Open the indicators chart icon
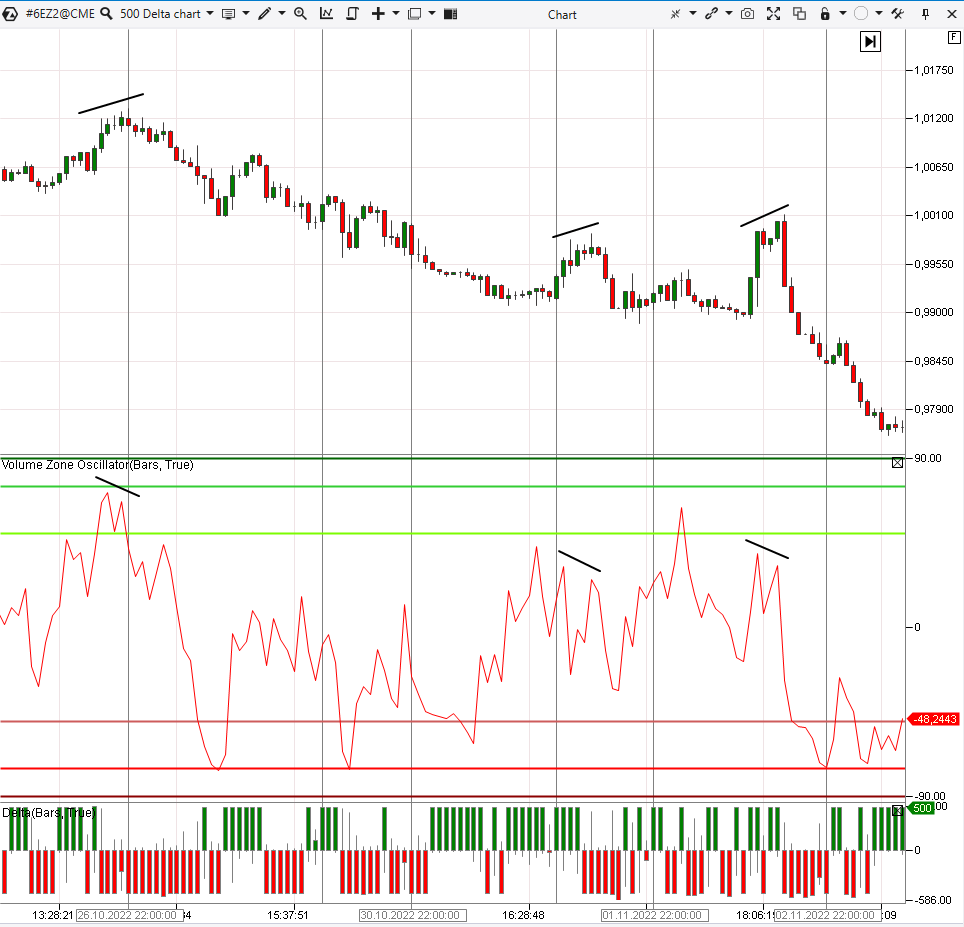Screen dimensions: 964x927 point(326,14)
